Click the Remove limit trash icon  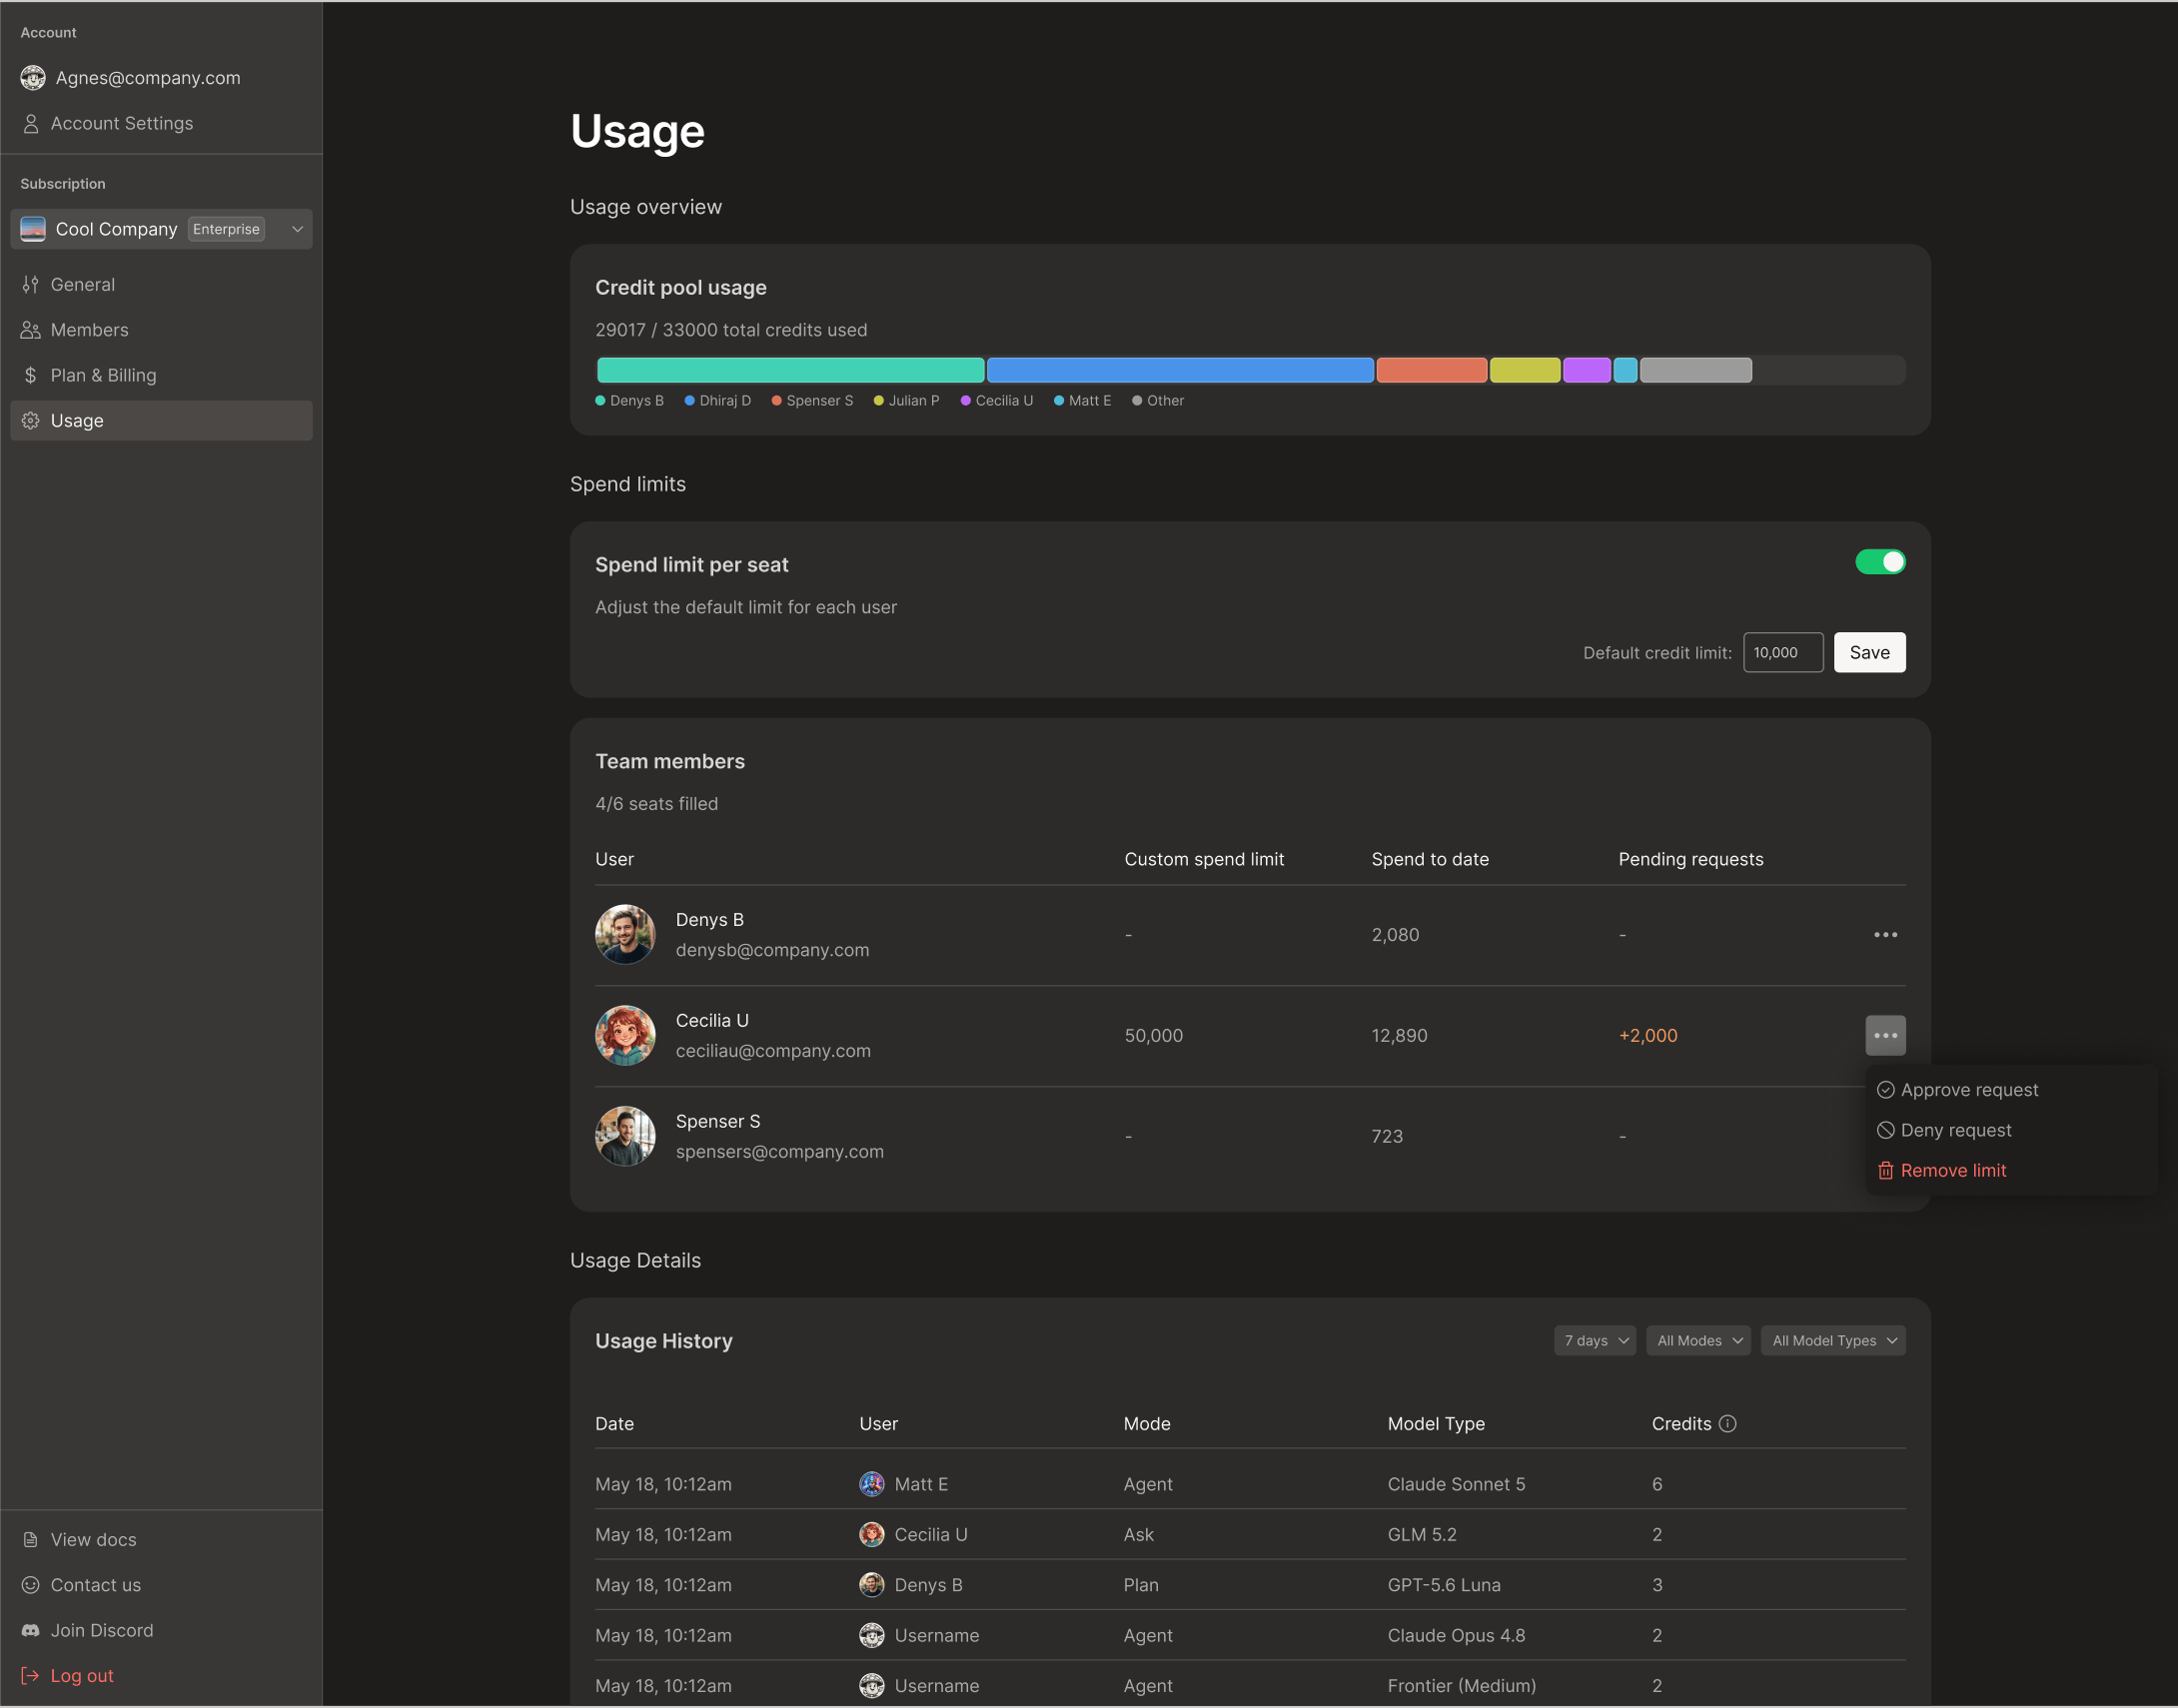click(x=1885, y=1171)
